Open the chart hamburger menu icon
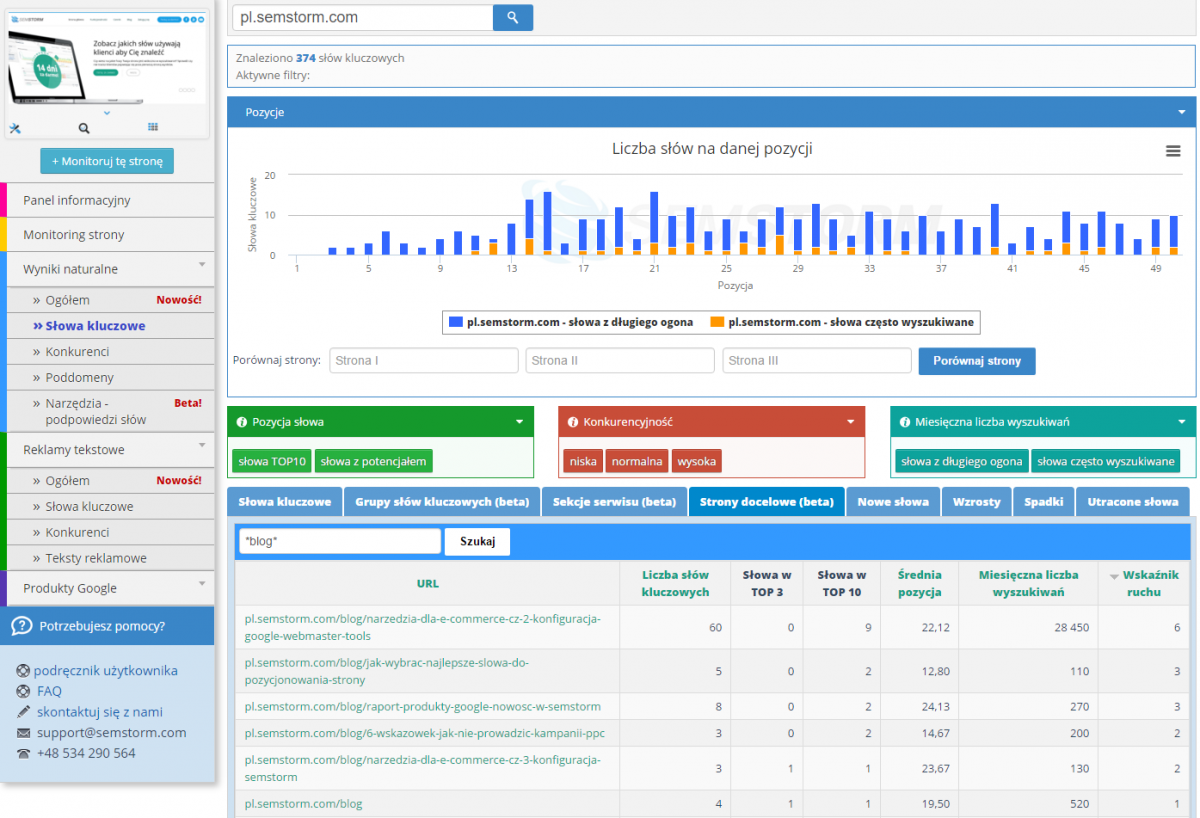The width and height of the screenshot is (1200, 818). pyautogui.click(x=1173, y=151)
